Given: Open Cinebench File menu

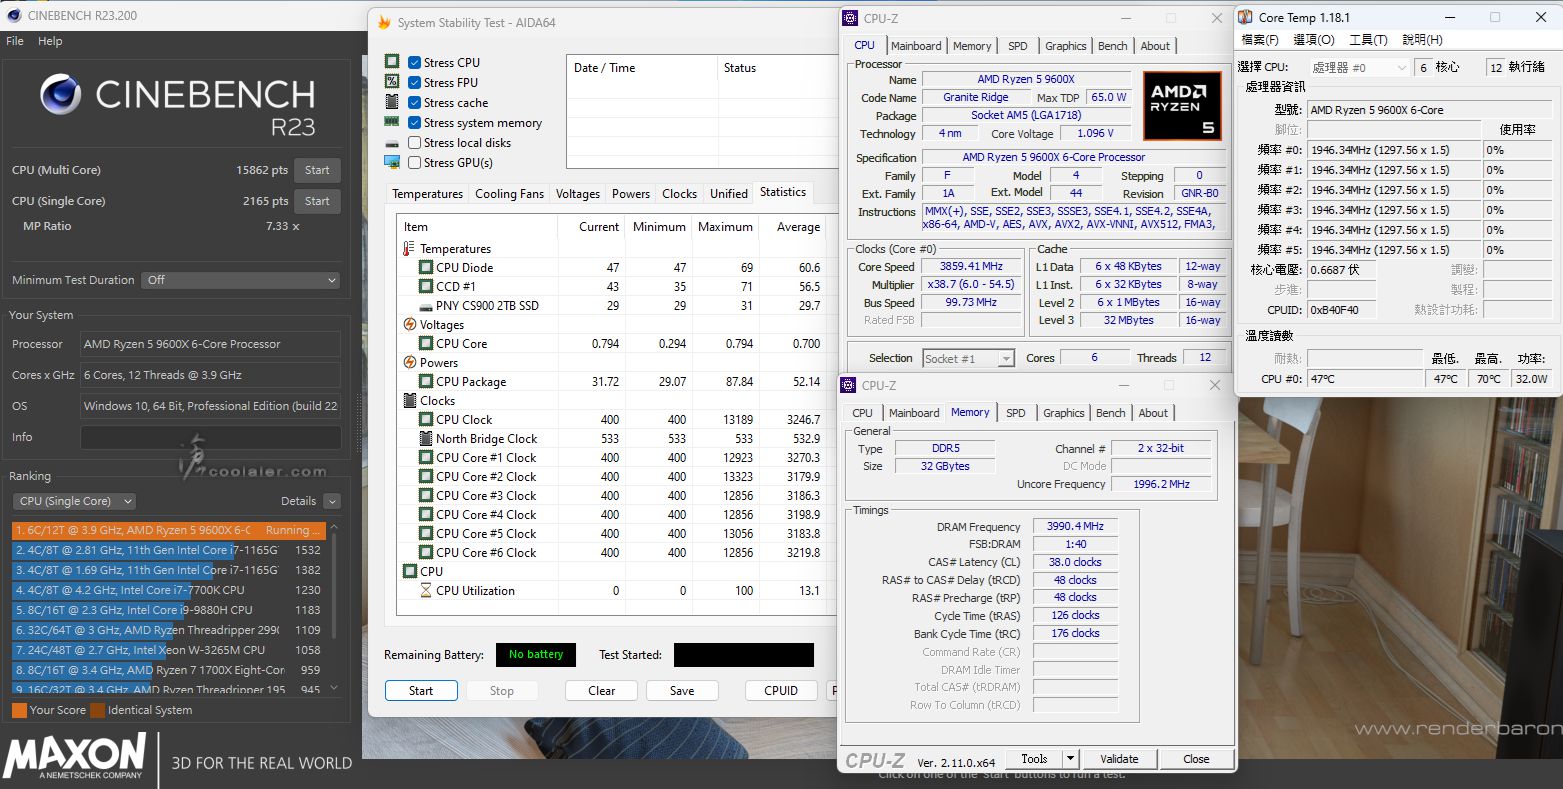Looking at the screenshot, I should tap(15, 41).
